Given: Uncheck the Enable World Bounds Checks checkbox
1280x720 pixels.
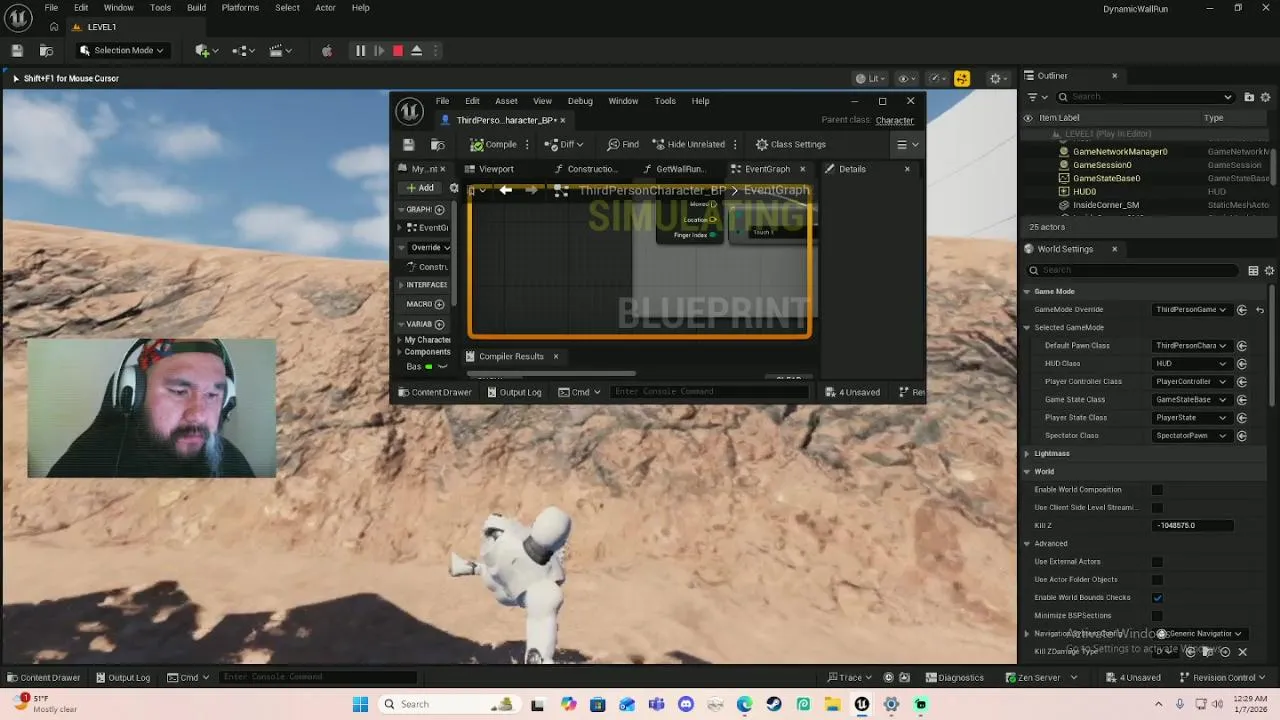Looking at the screenshot, I should coord(1157,598).
